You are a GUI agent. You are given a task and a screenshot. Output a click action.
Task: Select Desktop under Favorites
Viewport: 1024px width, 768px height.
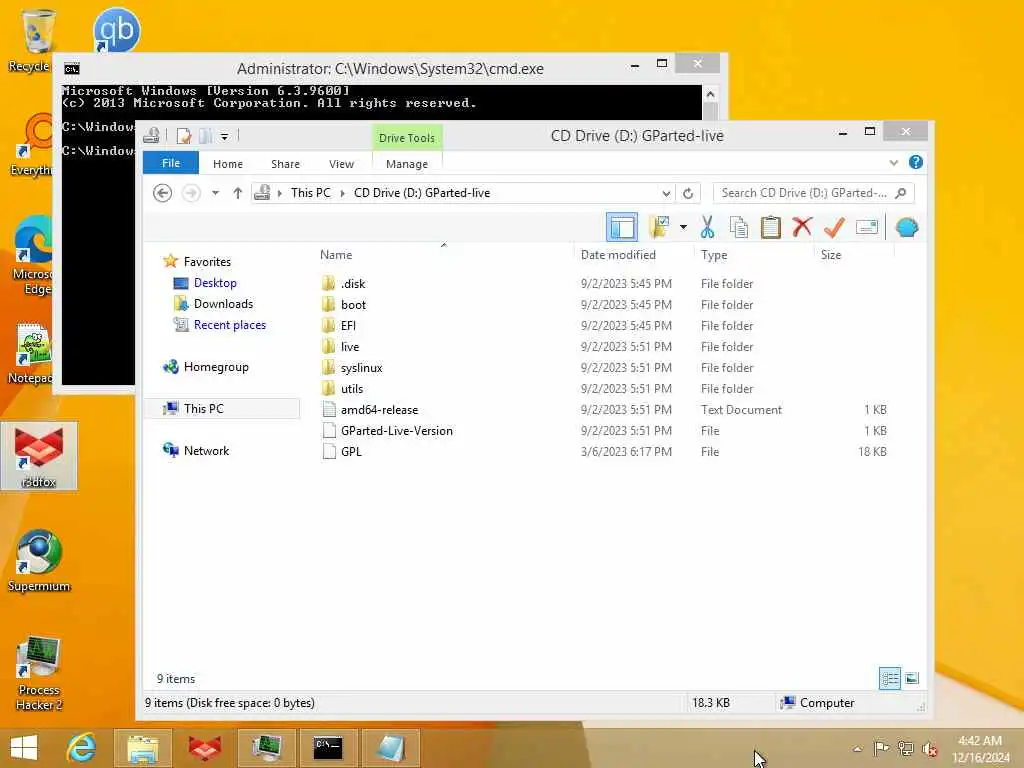[x=215, y=283]
